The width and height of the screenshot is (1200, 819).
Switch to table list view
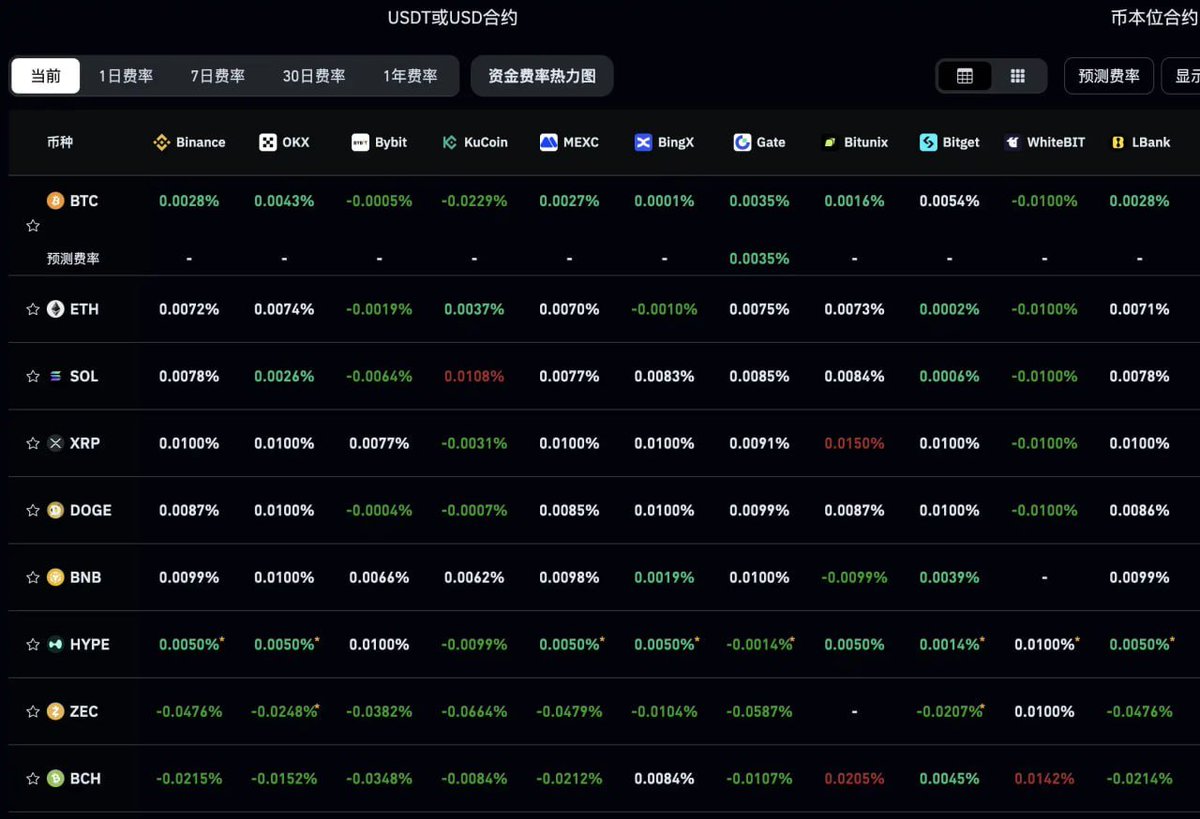(965, 76)
